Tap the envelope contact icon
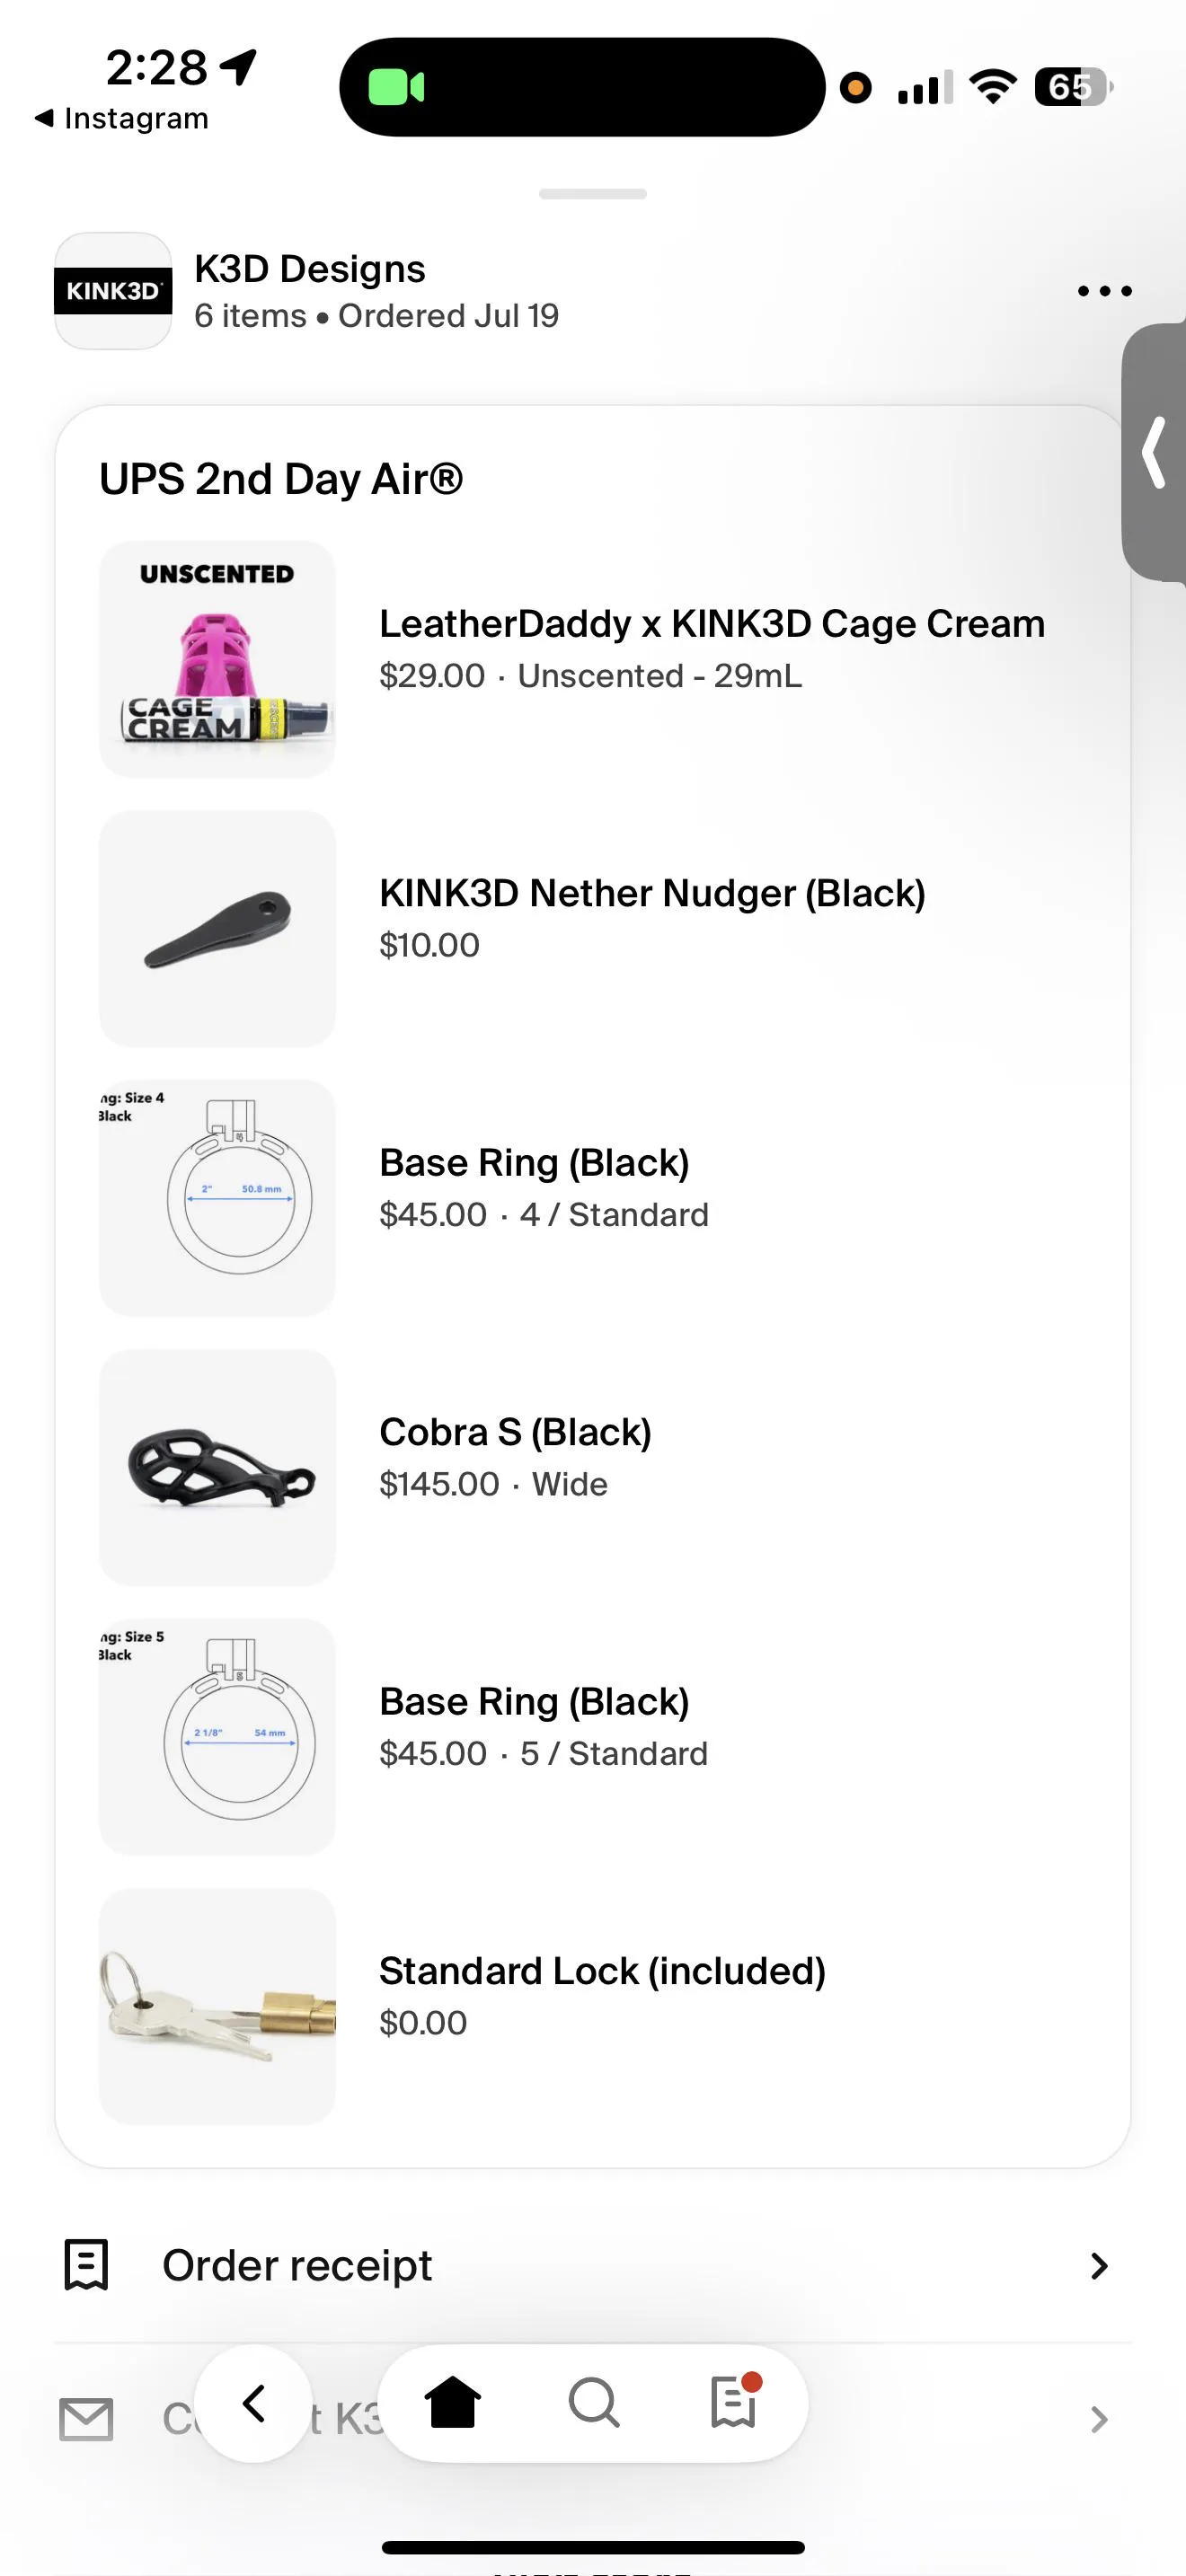Viewport: 1186px width, 2576px height. click(86, 2420)
